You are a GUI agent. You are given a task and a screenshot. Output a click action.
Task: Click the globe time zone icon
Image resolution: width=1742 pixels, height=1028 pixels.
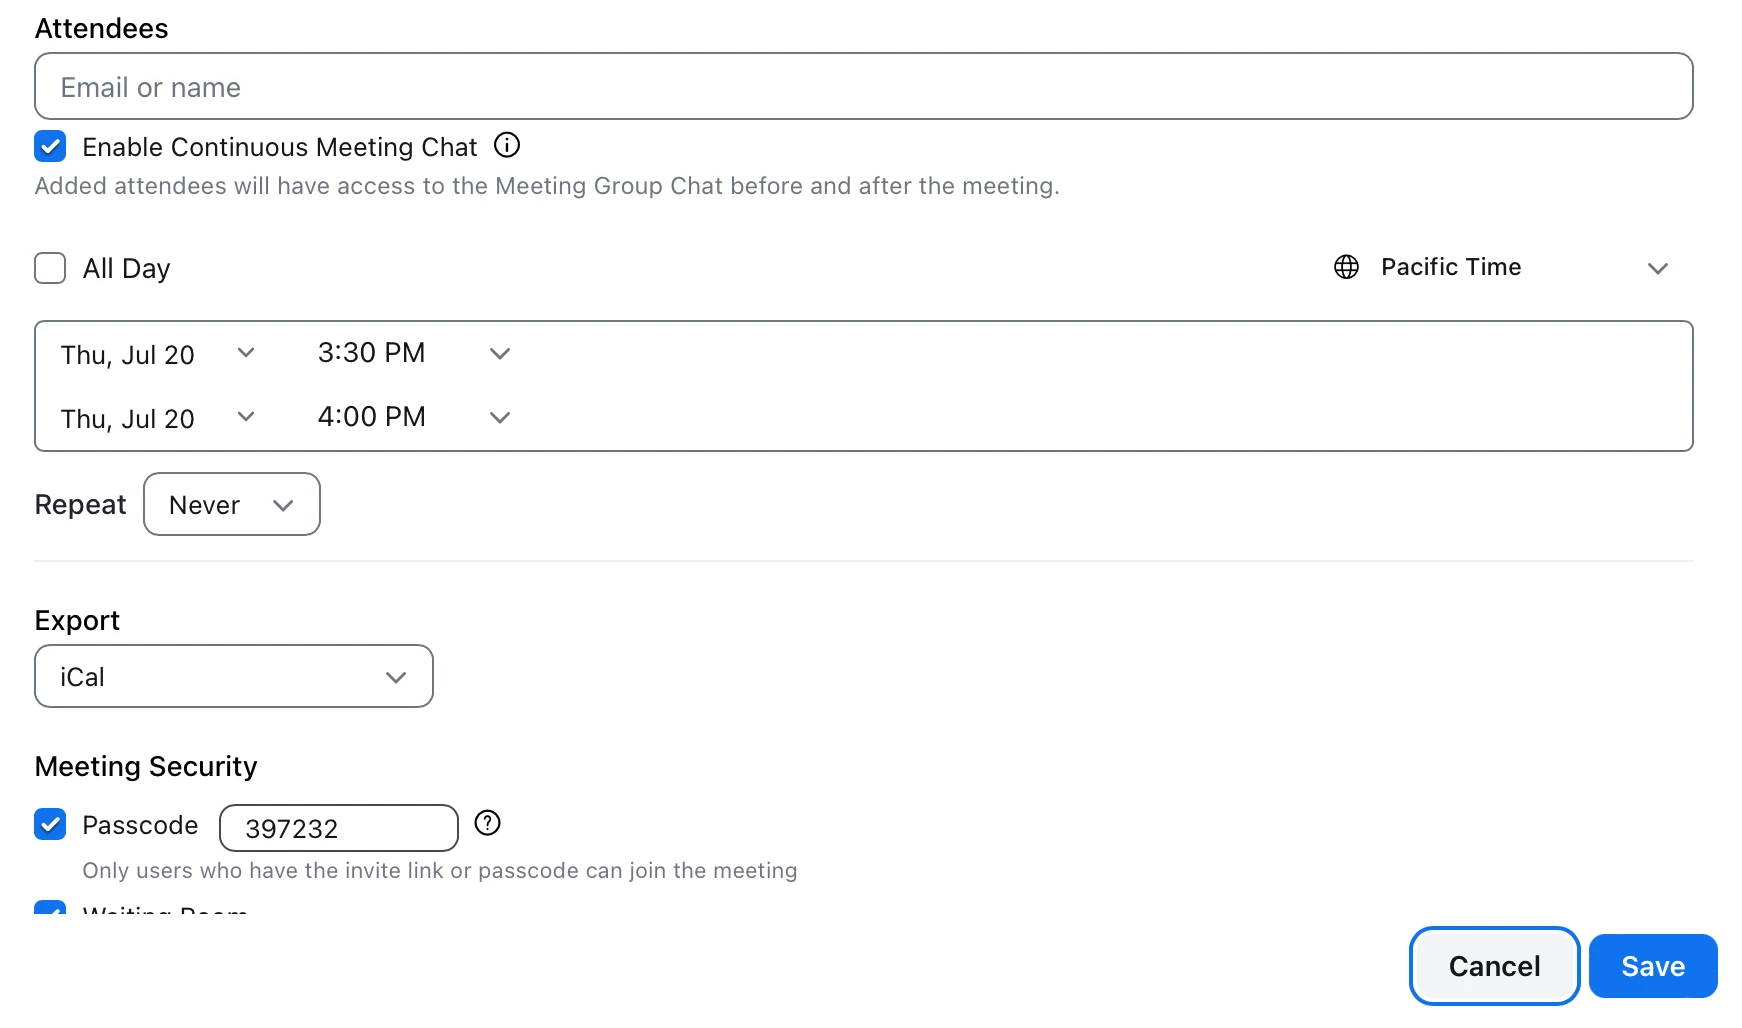pos(1346,267)
